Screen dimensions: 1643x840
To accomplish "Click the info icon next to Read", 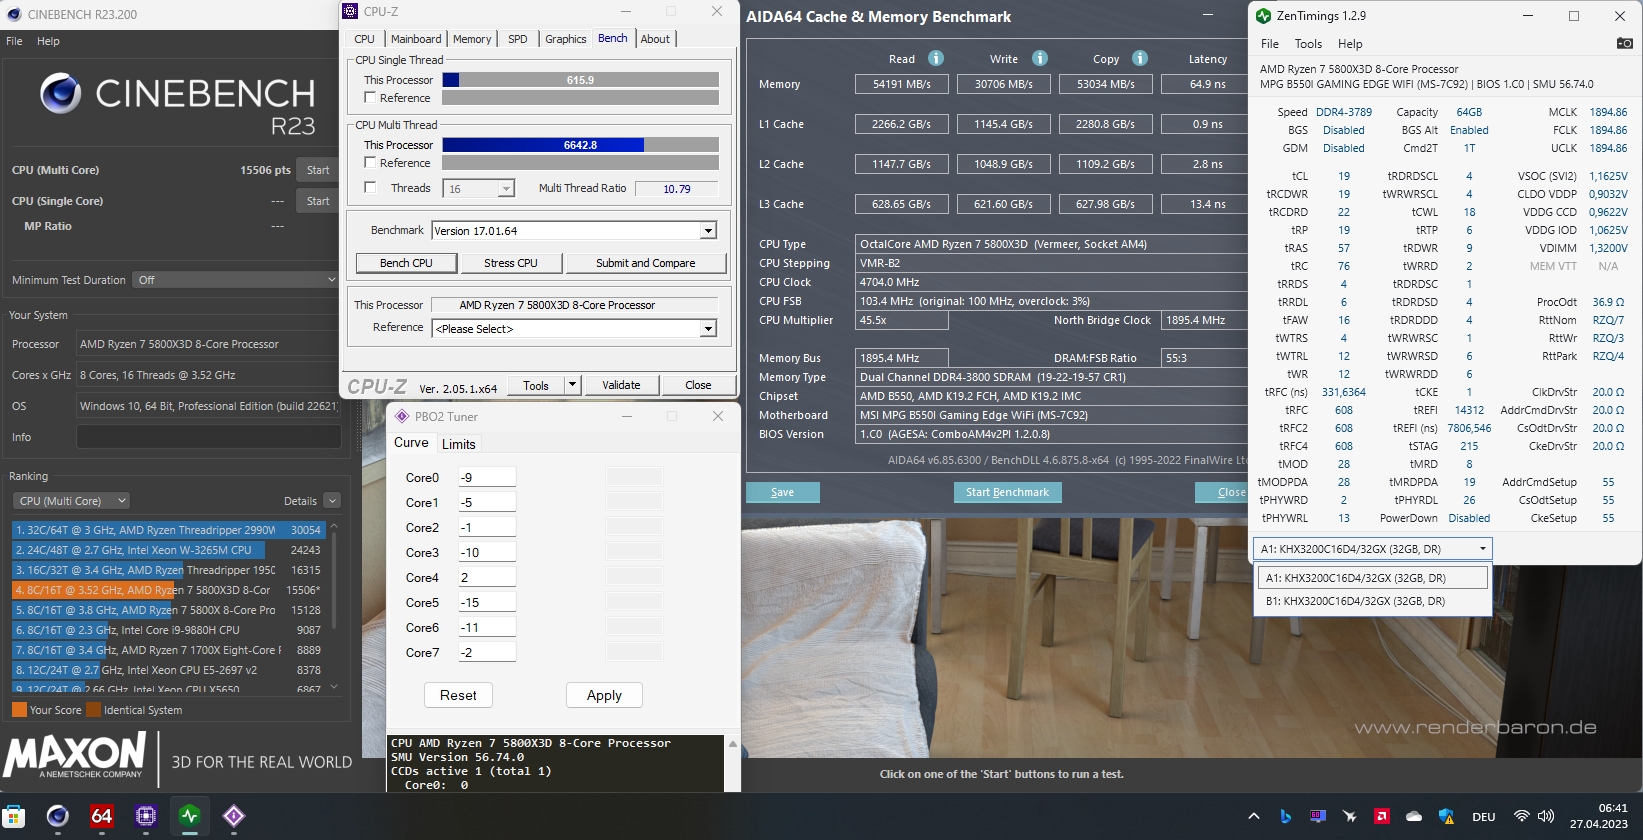I will pos(936,58).
